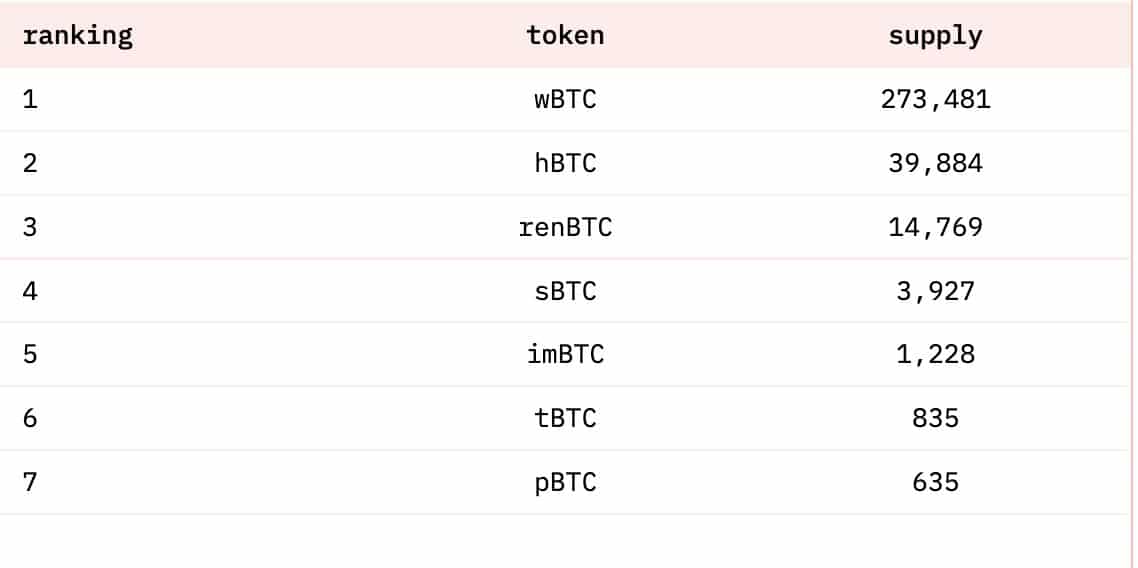
Task: Select the renBTC token cell
Action: click(565, 227)
